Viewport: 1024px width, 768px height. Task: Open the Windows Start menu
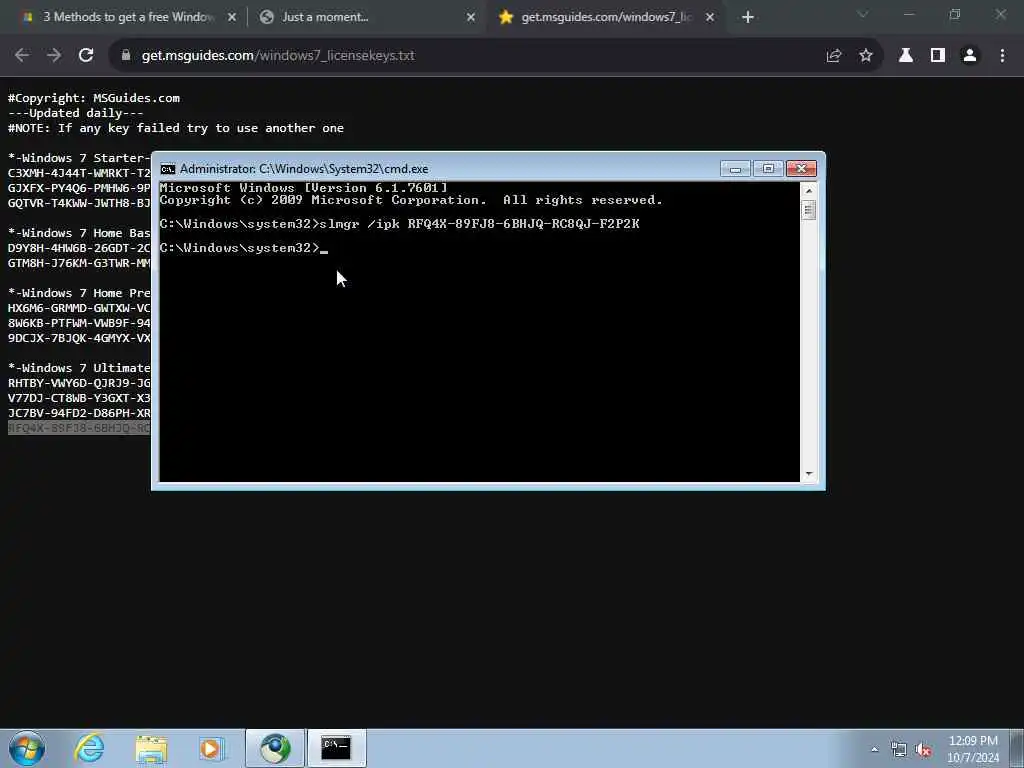27,748
